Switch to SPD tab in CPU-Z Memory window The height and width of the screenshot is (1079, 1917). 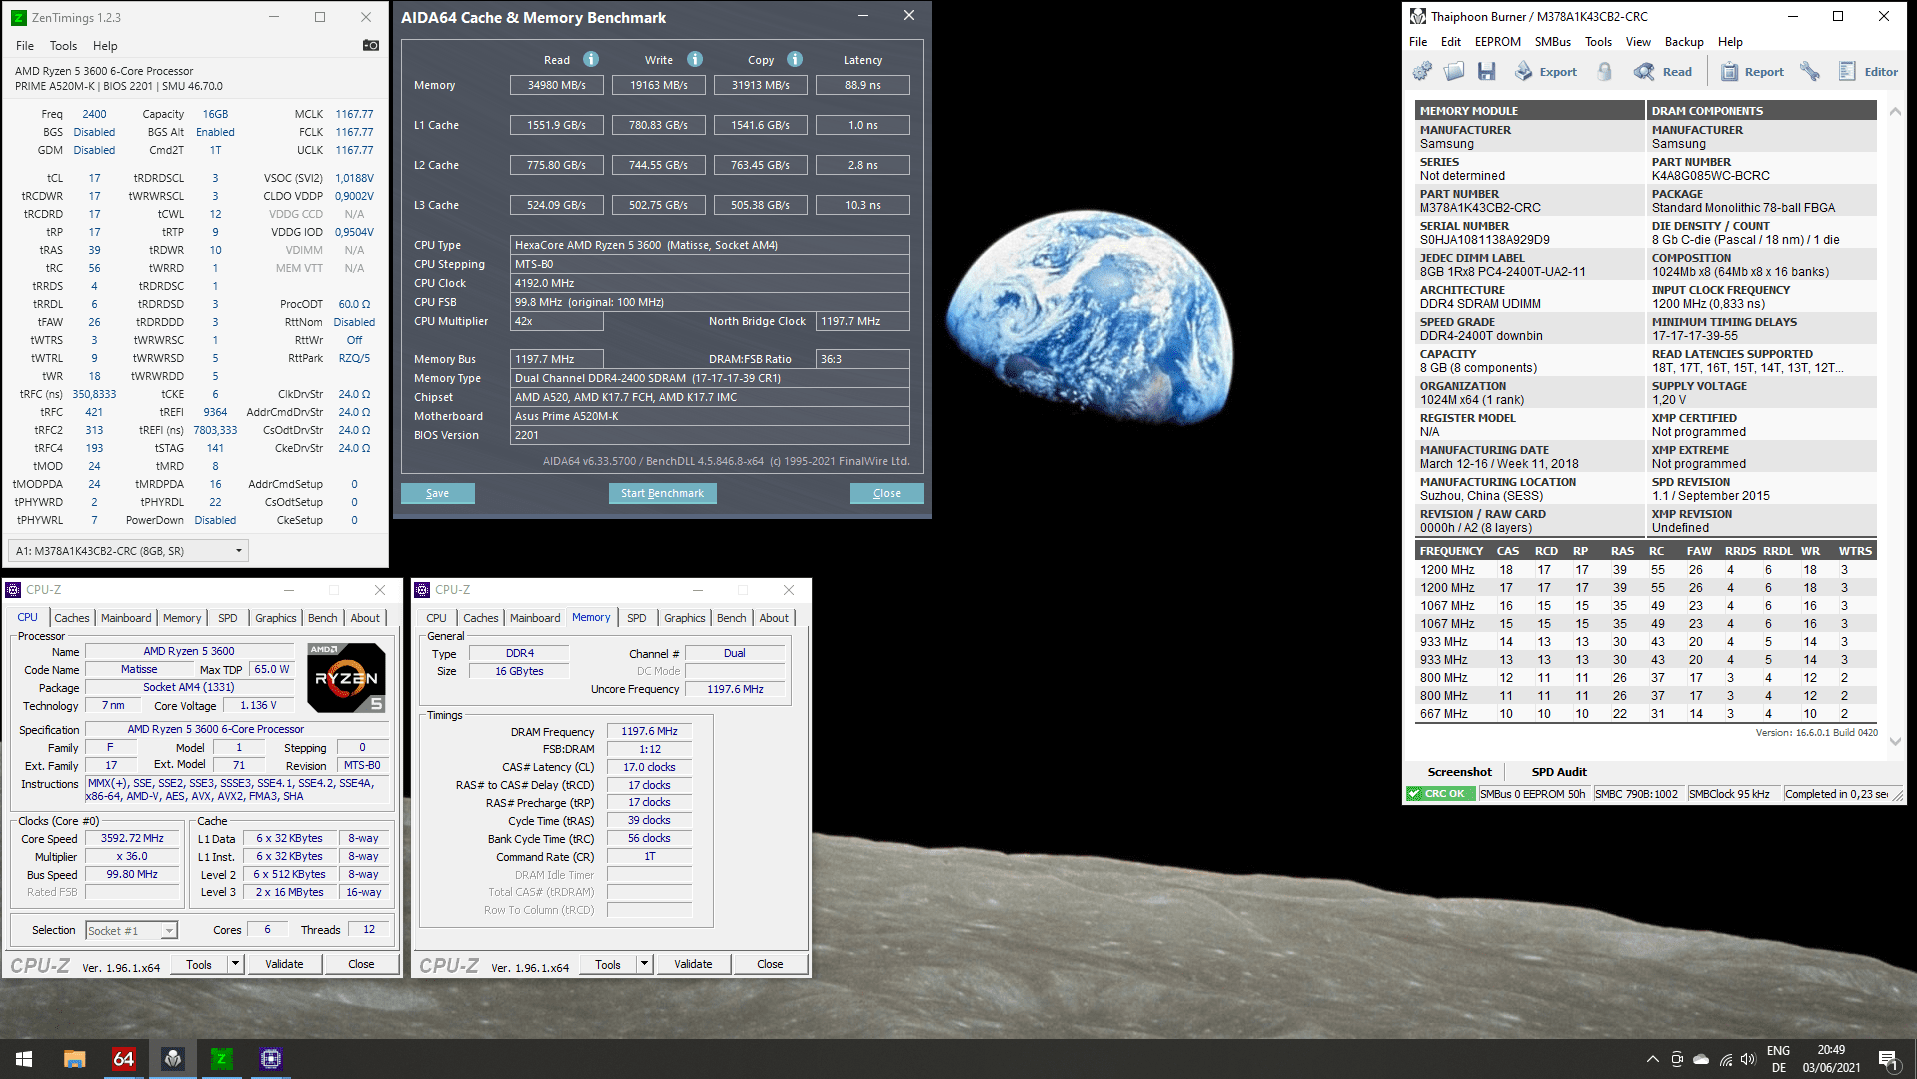click(637, 618)
